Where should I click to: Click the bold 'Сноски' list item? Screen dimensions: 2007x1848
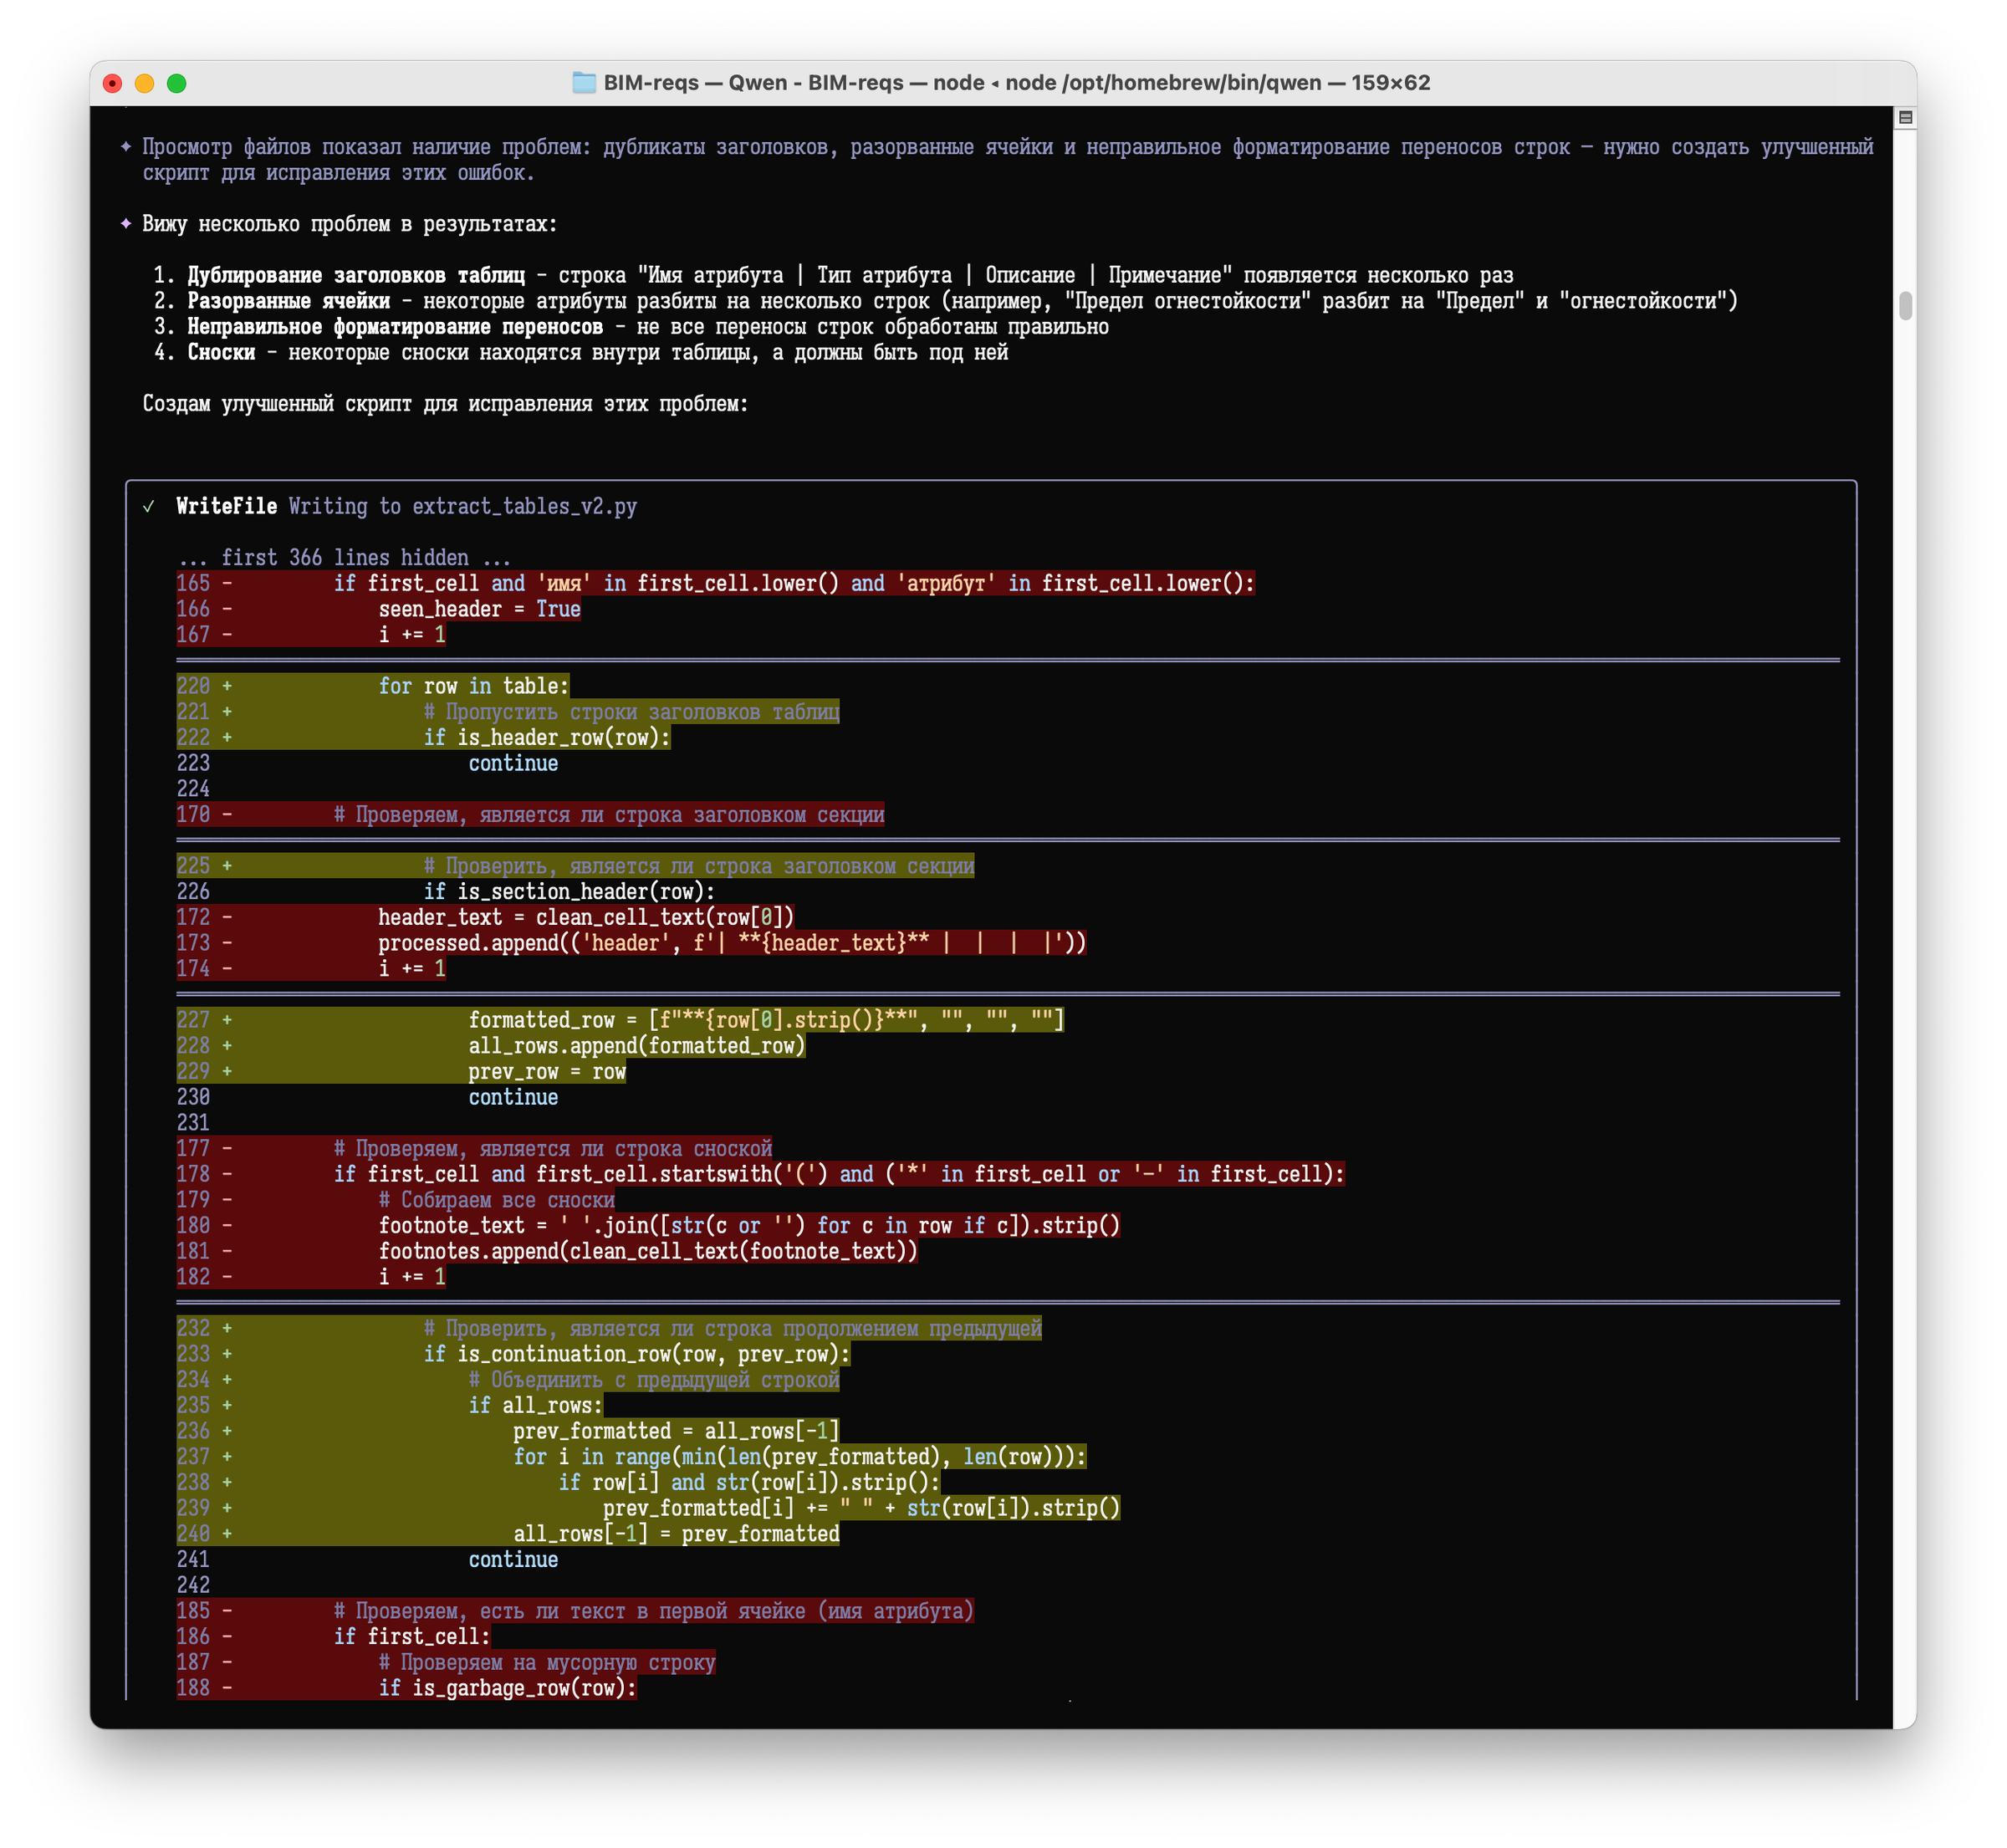point(221,353)
